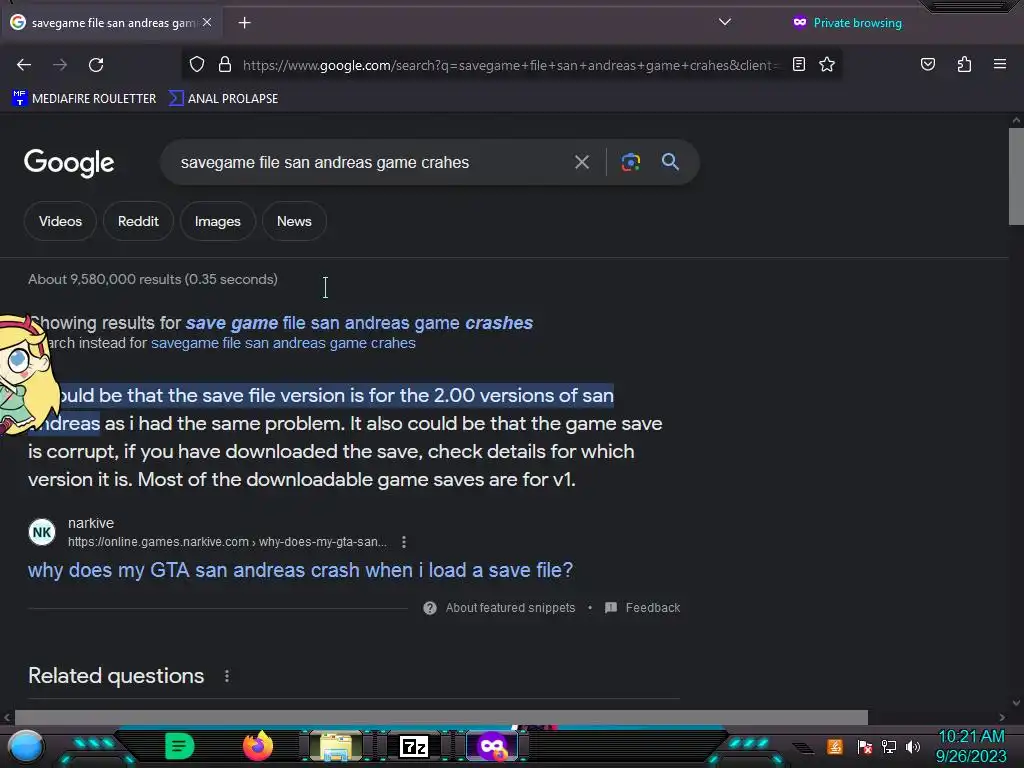Click the vertical scrollbar thumb
The image size is (1024, 768).
pyautogui.click(x=1016, y=176)
